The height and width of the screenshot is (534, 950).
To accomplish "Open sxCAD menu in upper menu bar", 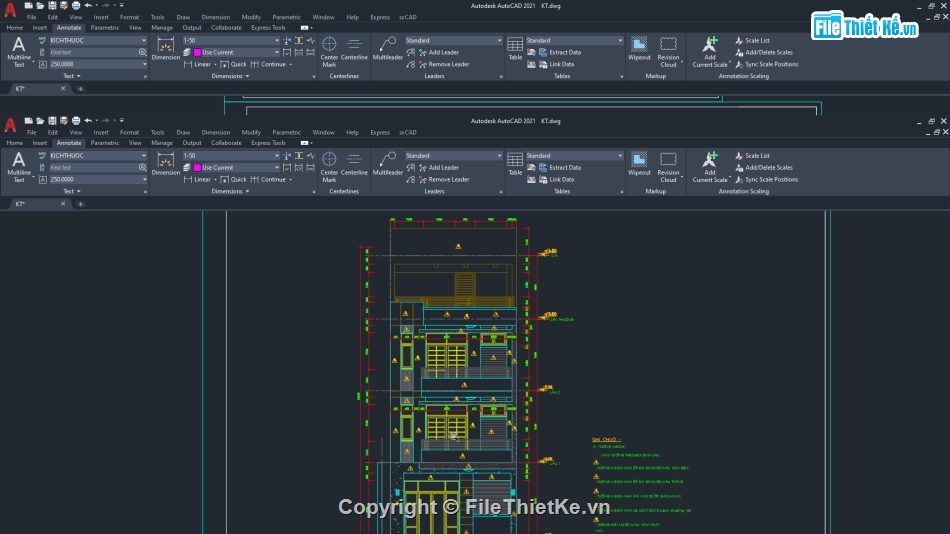I will tap(408, 17).
